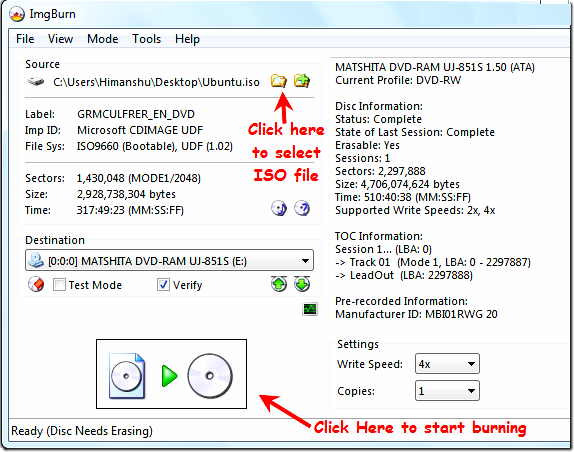
Task: Click the erase disc icon beside Test Mode
Action: (36, 284)
